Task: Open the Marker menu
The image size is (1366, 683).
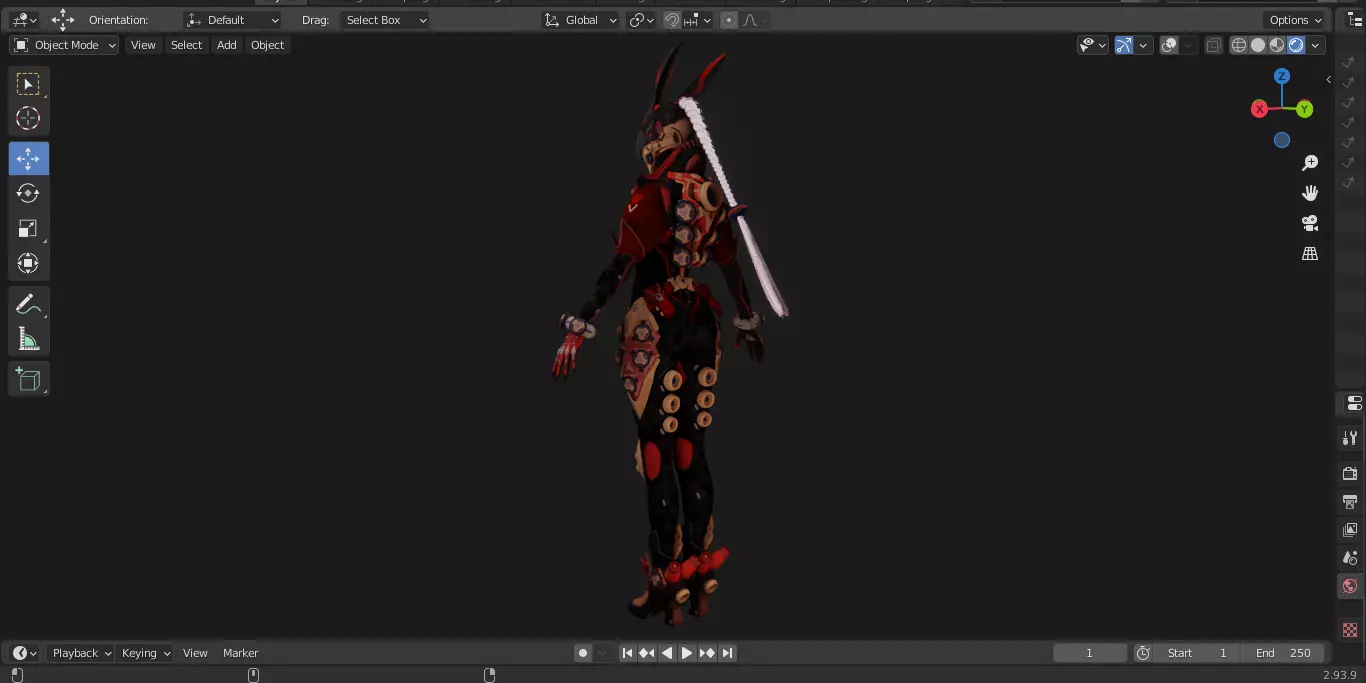Action: click(x=240, y=653)
